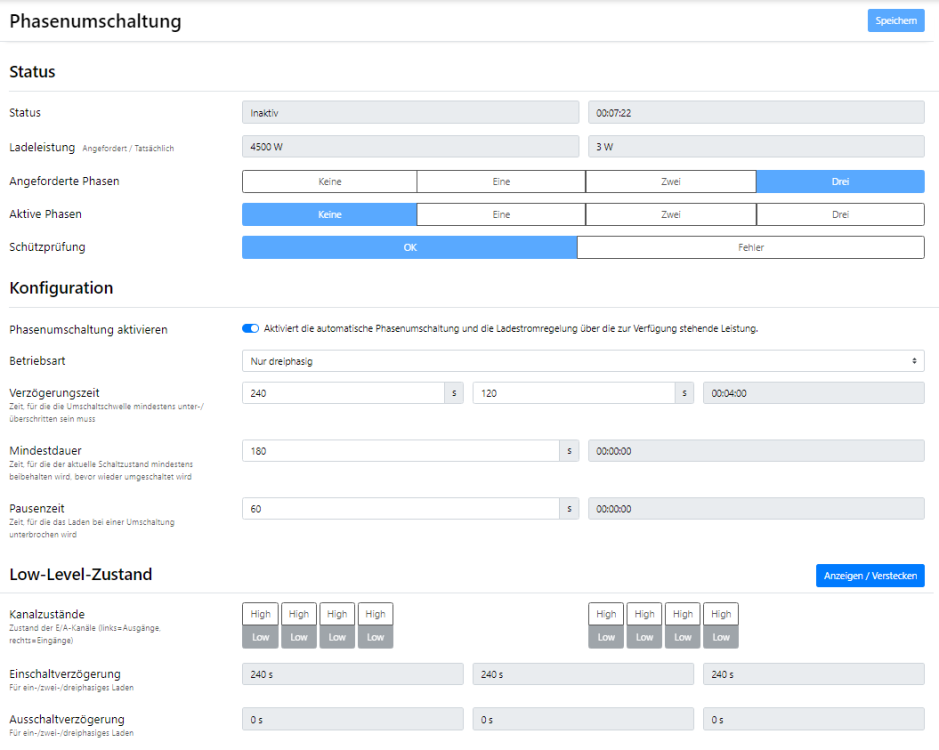Click the last input channel High button
The height and width of the screenshot is (750, 939).
pos(721,614)
